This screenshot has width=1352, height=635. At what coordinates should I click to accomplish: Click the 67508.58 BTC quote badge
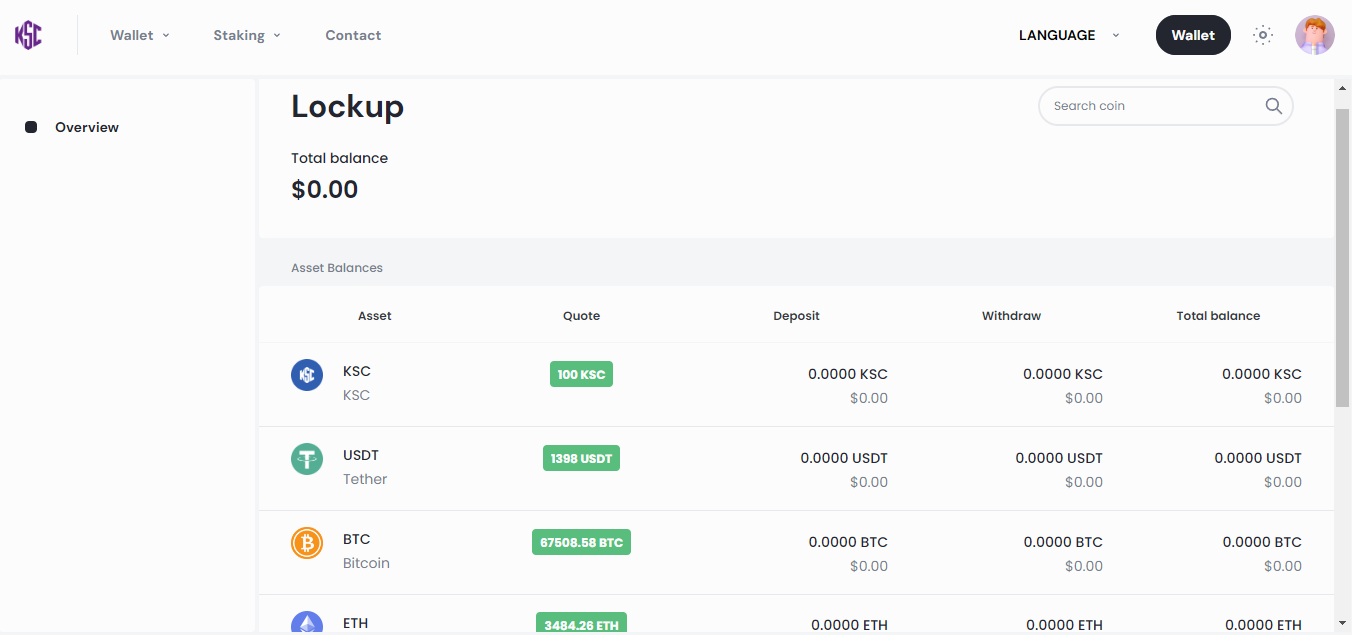(x=581, y=542)
